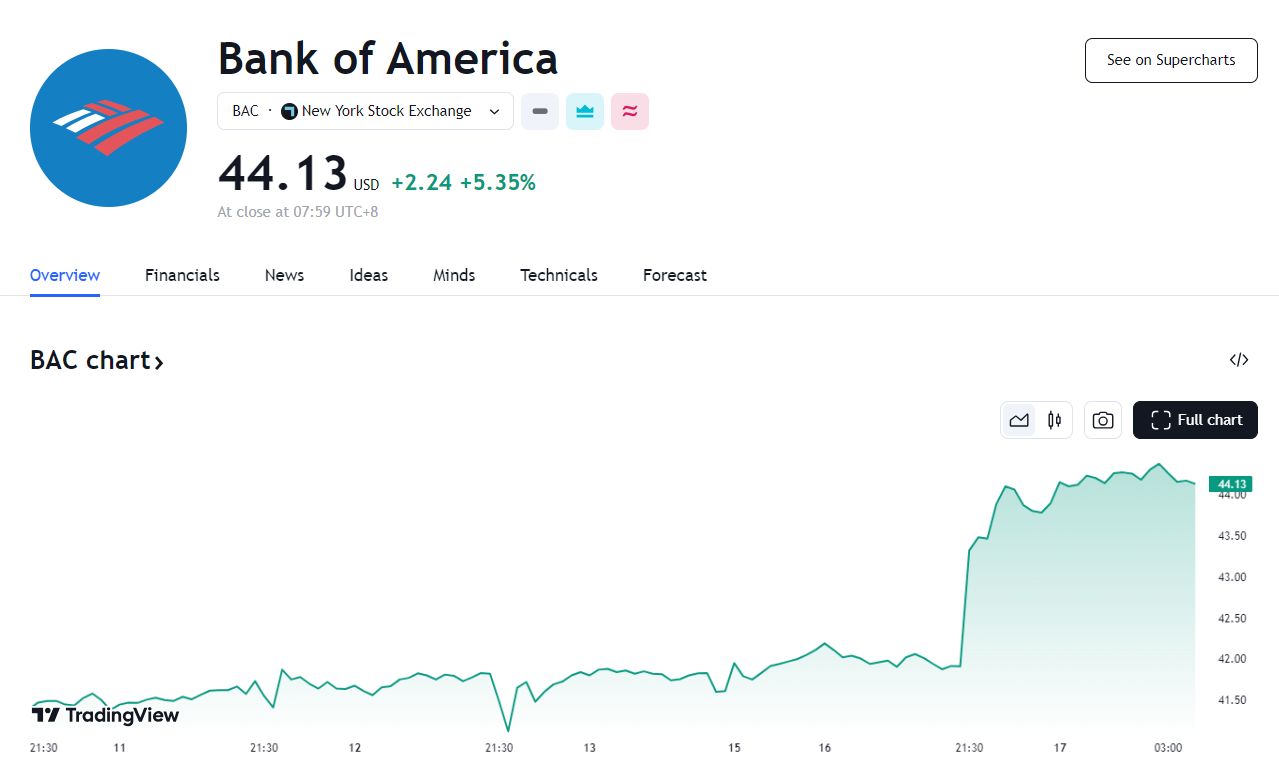Expand the BAC chart heading arrow
Image resolution: width=1279 pixels, height=773 pixels.
point(158,362)
